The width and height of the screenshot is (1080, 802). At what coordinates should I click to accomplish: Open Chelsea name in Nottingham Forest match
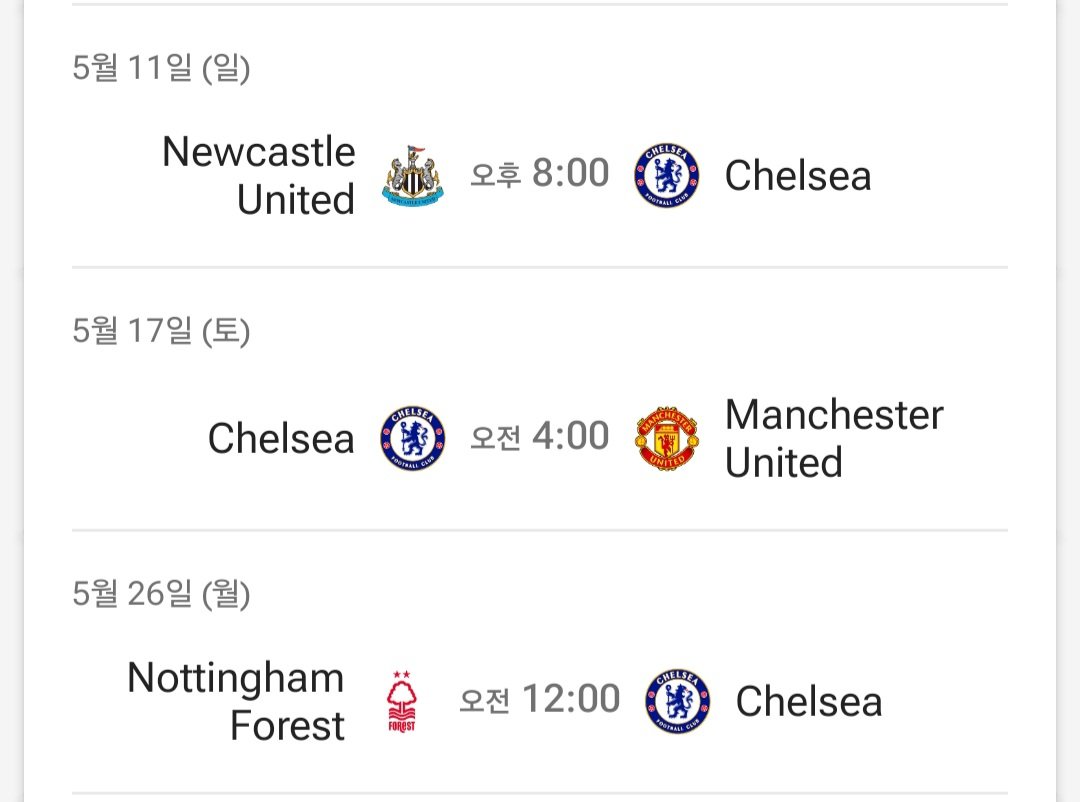[809, 701]
